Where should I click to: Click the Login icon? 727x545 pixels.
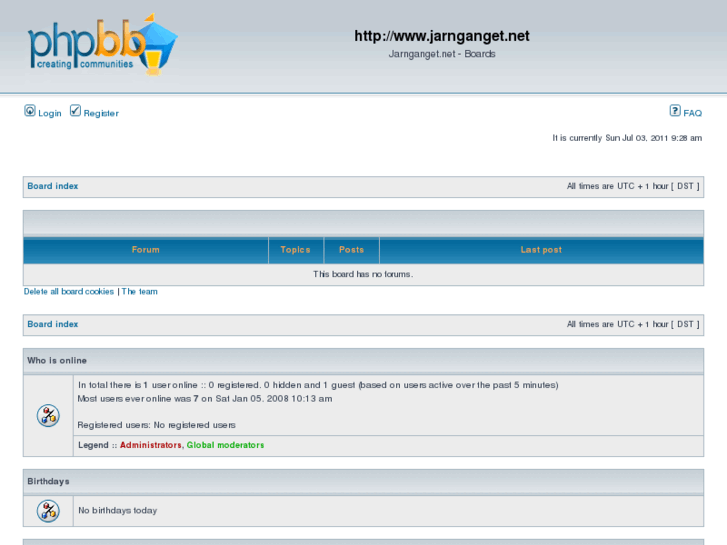coord(30,111)
